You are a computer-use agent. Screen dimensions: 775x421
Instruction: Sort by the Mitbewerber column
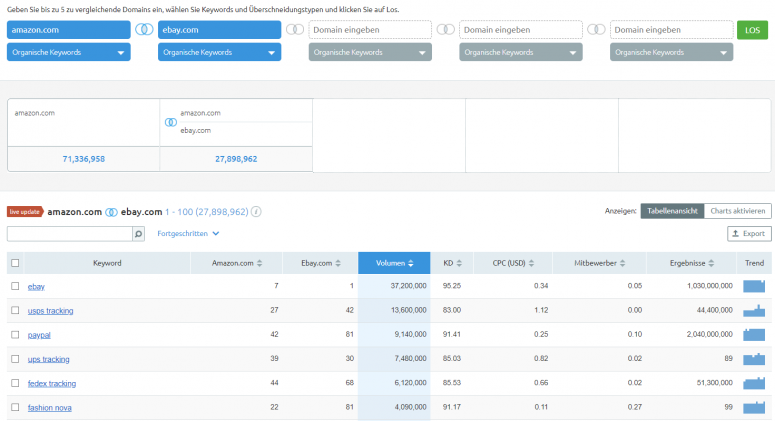pyautogui.click(x=599, y=263)
